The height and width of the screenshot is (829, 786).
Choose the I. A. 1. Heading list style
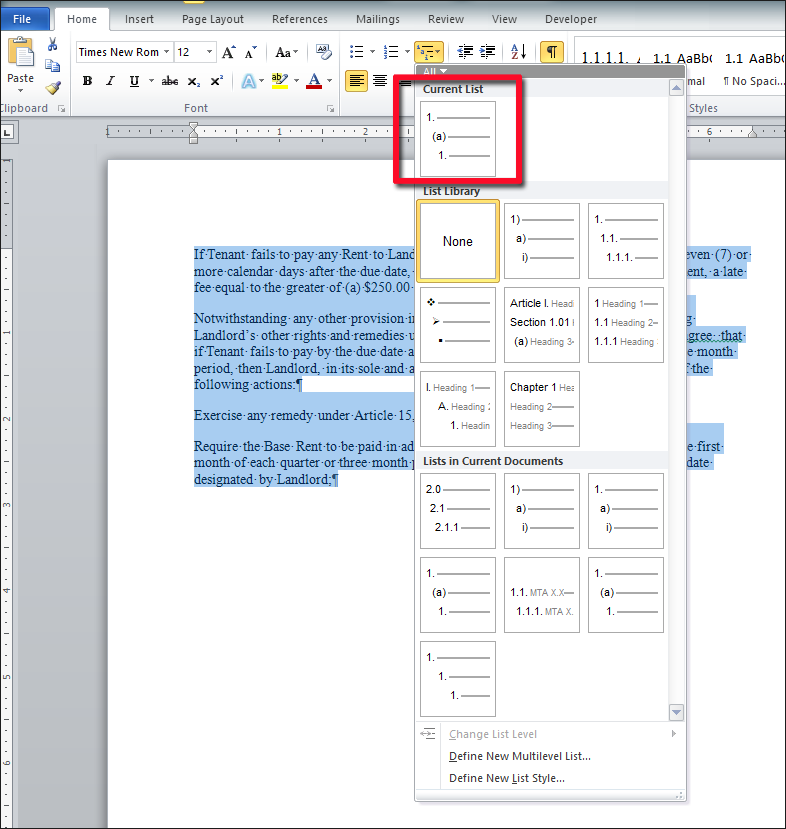pos(458,409)
